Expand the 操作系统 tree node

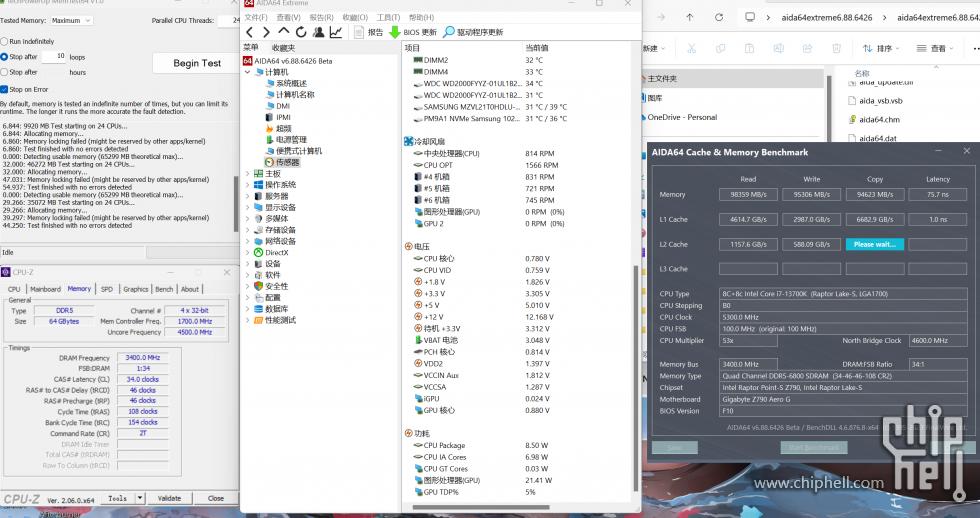(248, 184)
